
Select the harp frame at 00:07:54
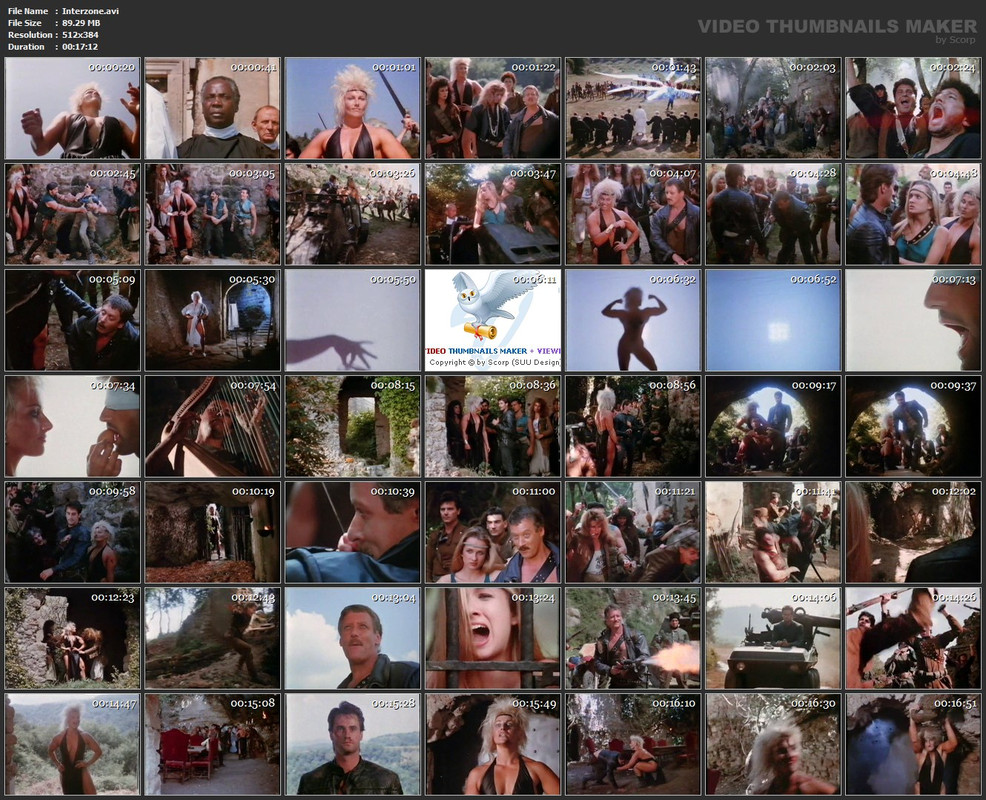pyautogui.click(x=213, y=426)
